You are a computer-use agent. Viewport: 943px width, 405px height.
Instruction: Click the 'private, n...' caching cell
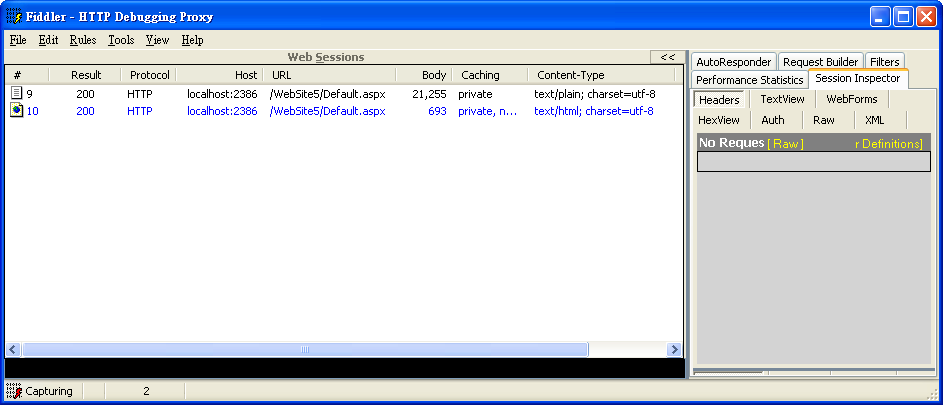pos(487,111)
